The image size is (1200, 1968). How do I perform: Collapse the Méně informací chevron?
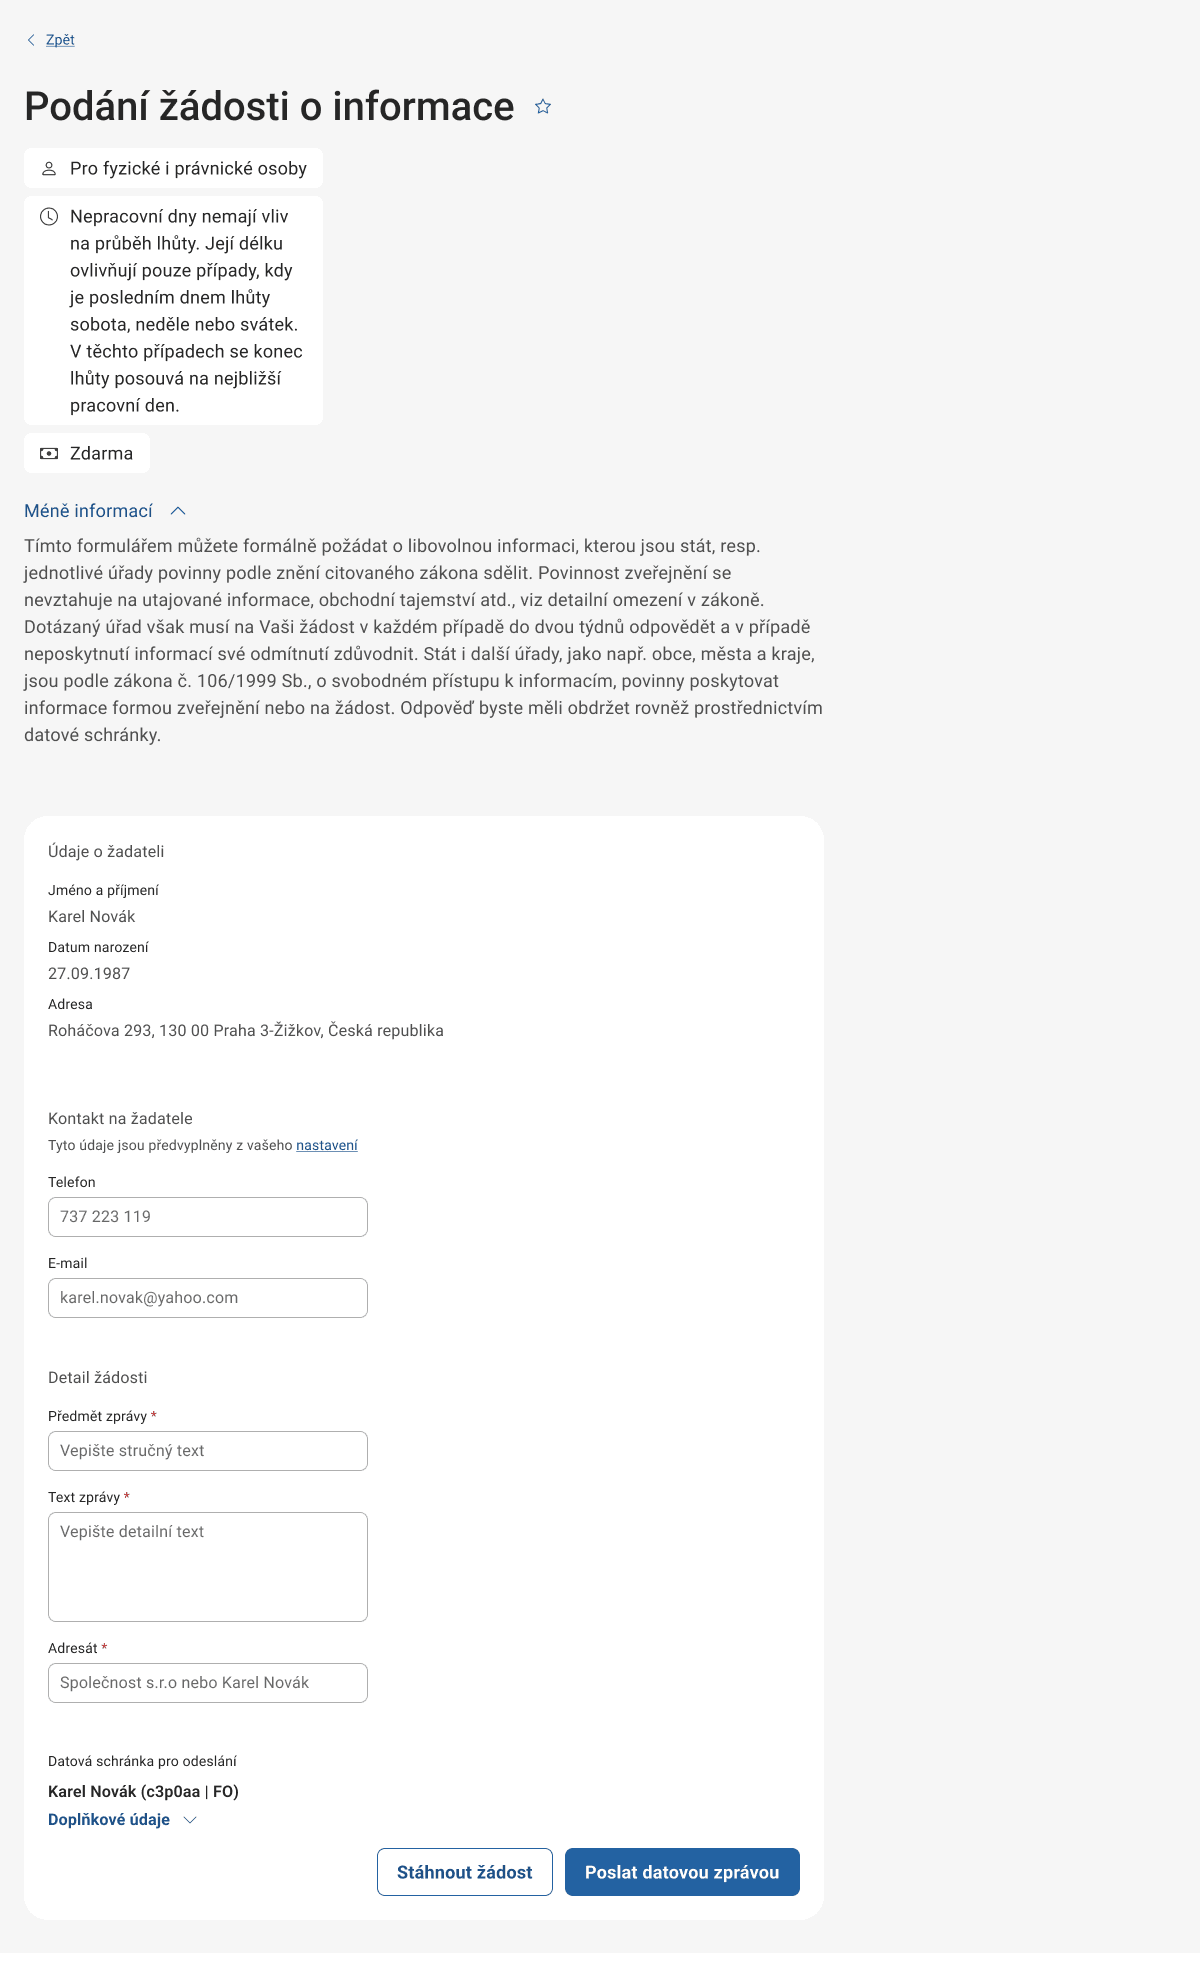tap(178, 511)
